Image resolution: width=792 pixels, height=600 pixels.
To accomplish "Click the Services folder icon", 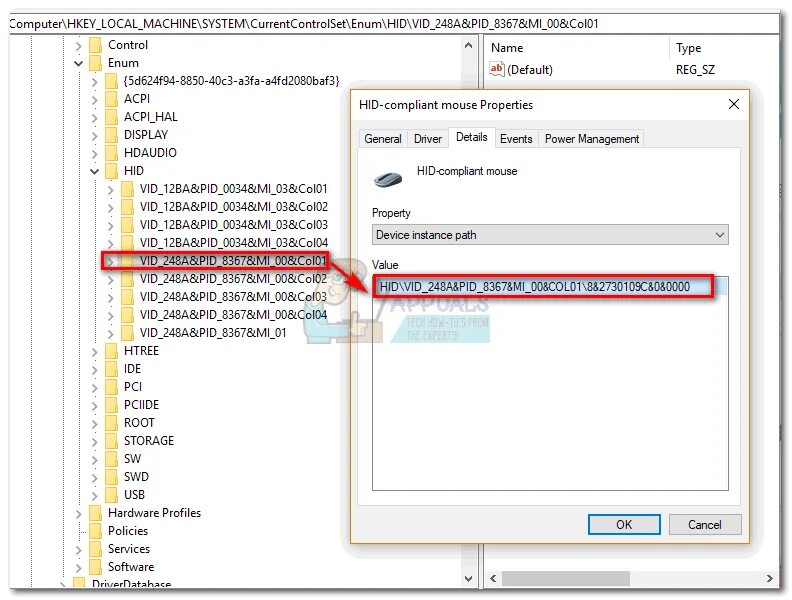I will point(95,549).
